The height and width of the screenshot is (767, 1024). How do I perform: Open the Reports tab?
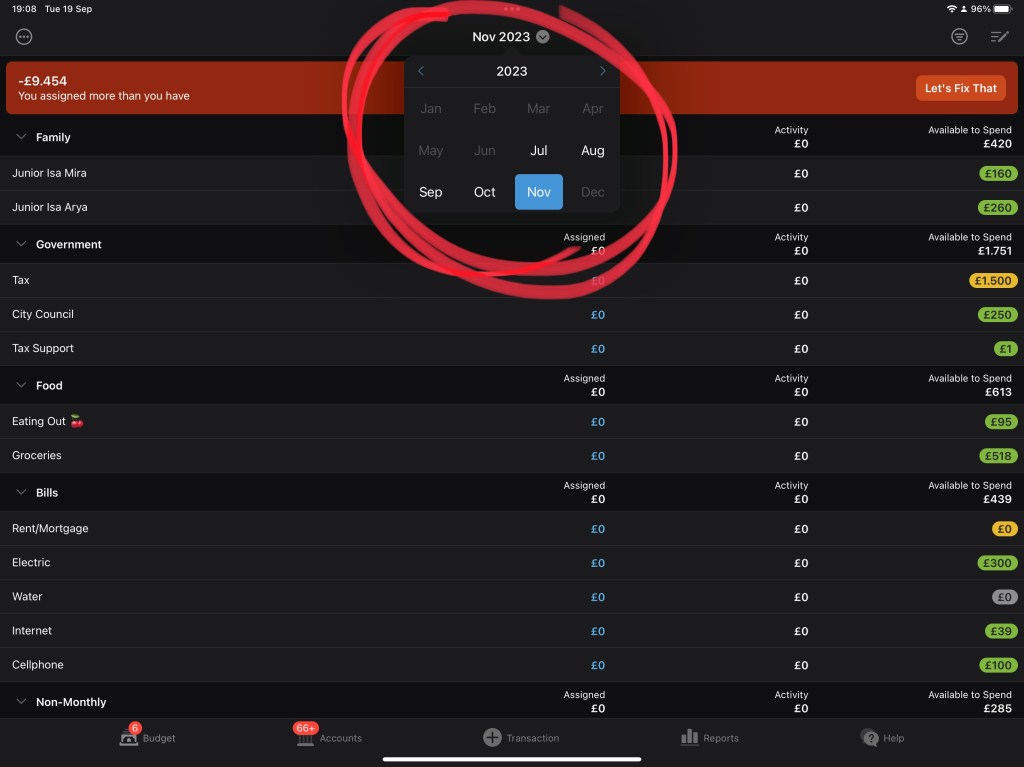709,738
